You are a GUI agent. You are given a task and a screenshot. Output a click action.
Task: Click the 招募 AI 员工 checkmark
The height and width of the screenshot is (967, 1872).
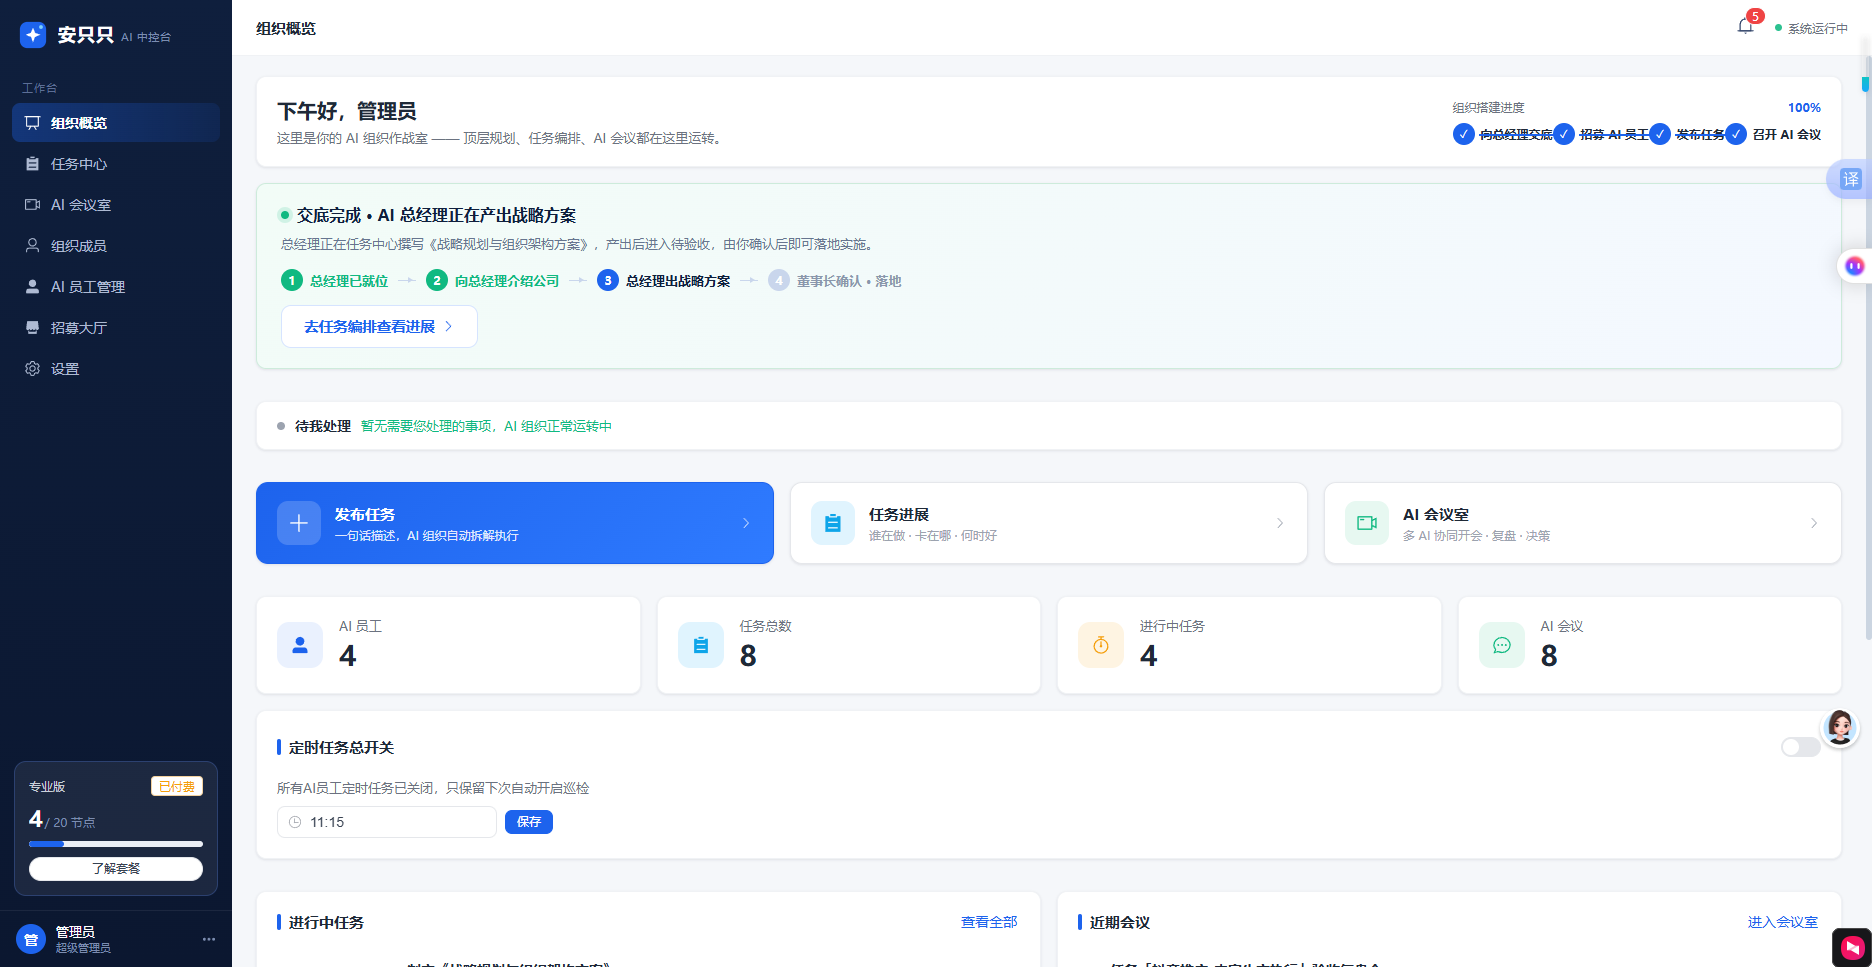pyautogui.click(x=1564, y=134)
